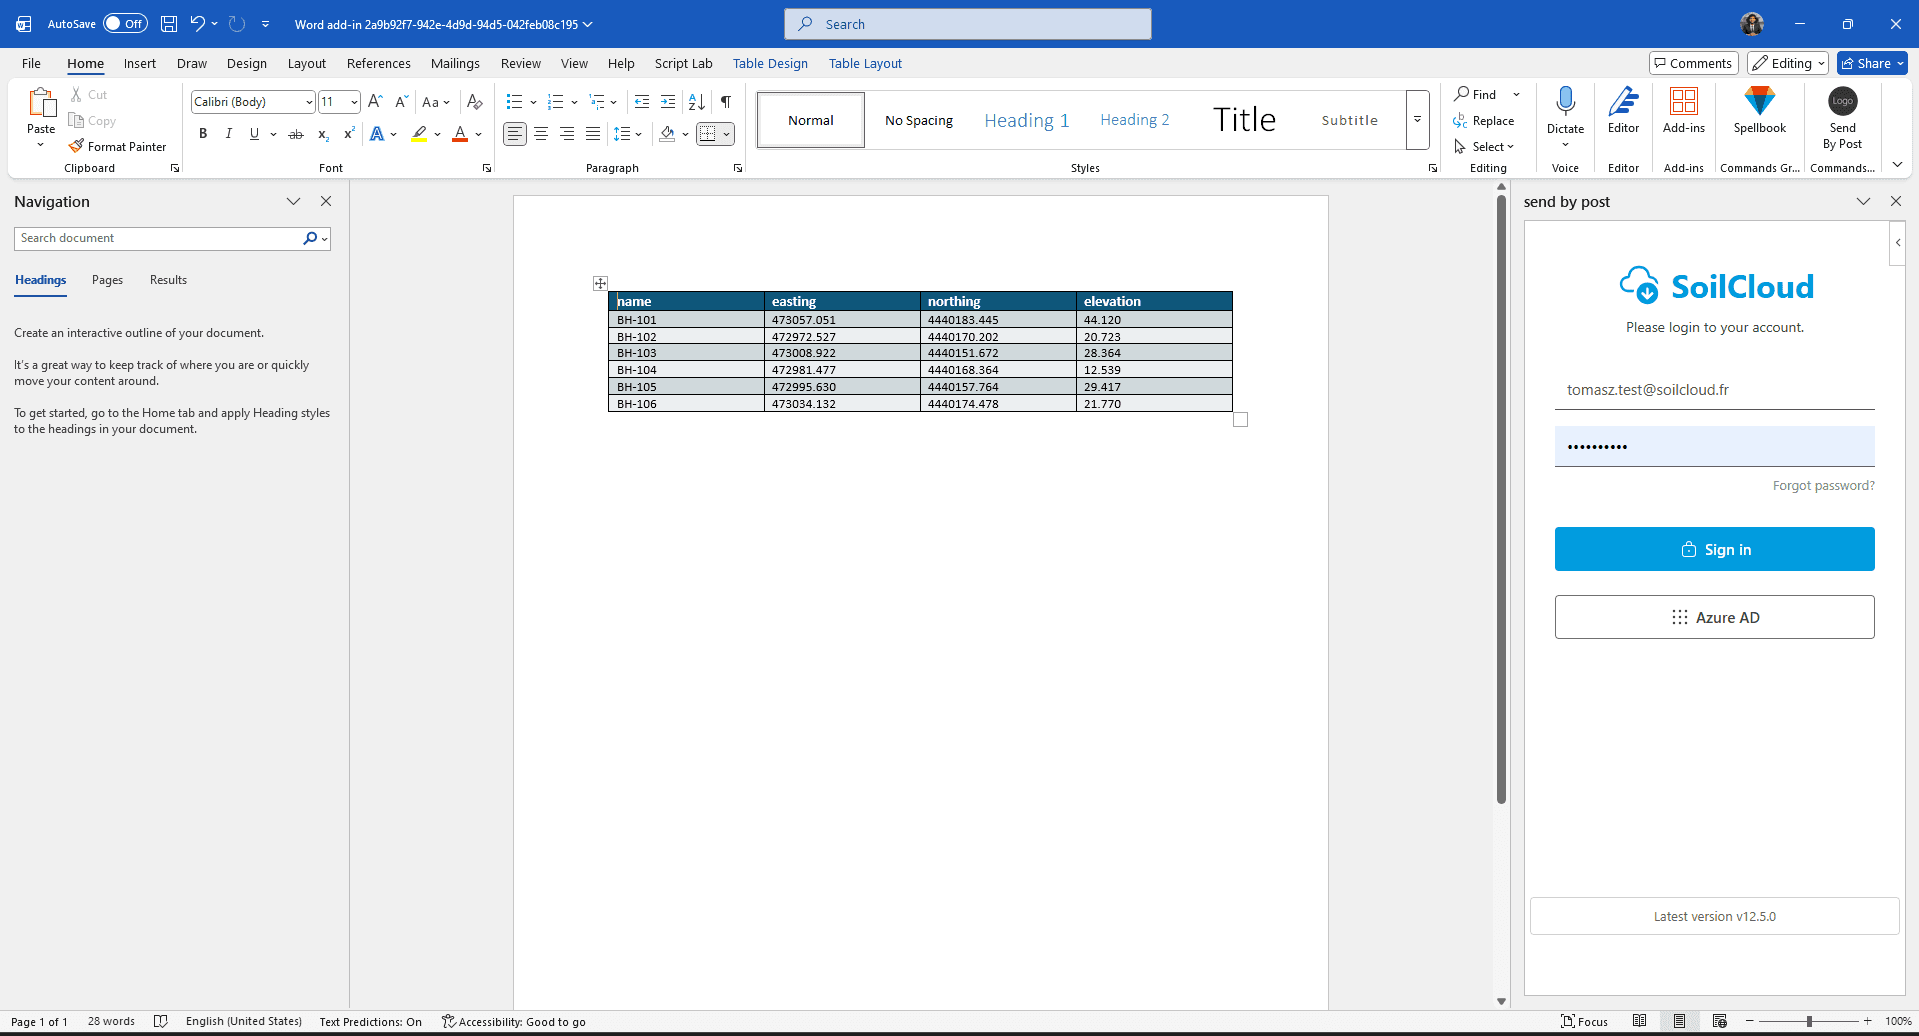Select Align Left paragraph alignment
This screenshot has height=1036, width=1919.
pyautogui.click(x=514, y=134)
